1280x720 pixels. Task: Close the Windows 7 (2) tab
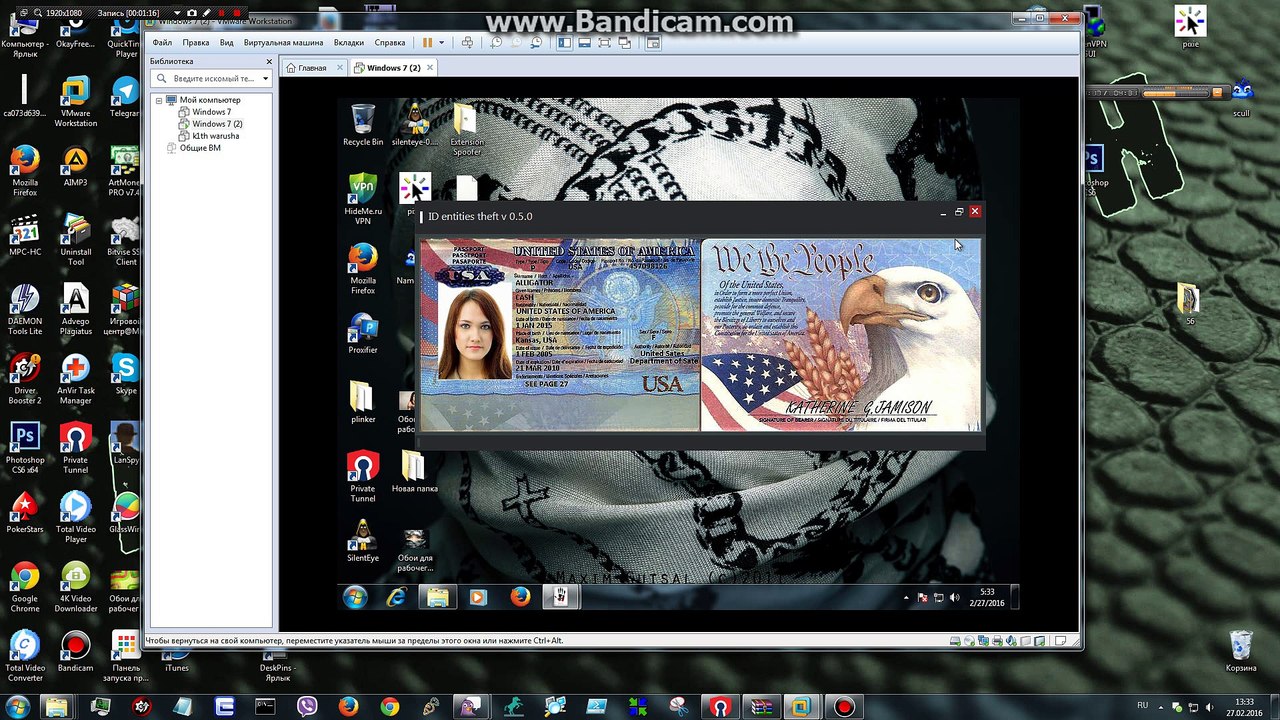pyautogui.click(x=430, y=68)
